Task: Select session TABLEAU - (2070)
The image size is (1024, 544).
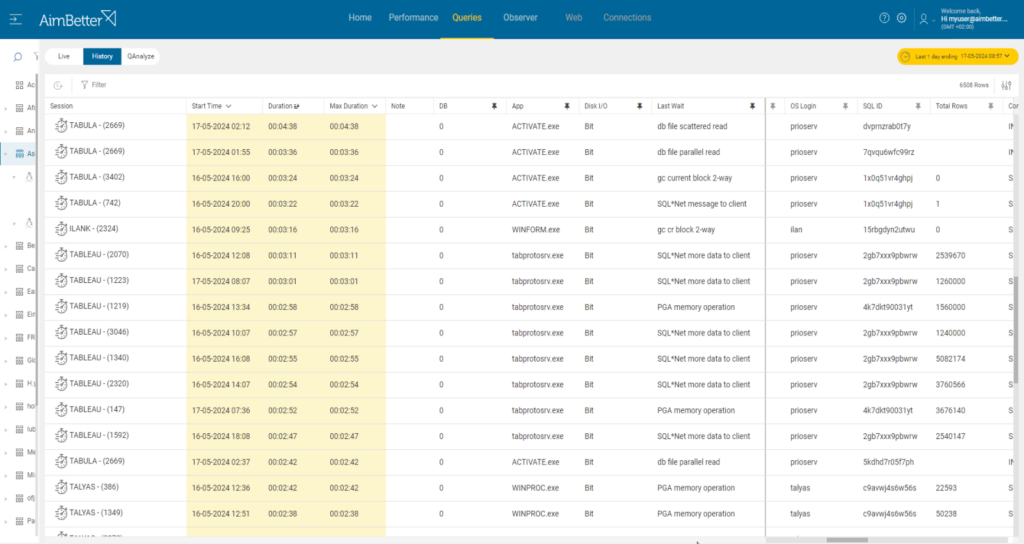Action: (99, 255)
